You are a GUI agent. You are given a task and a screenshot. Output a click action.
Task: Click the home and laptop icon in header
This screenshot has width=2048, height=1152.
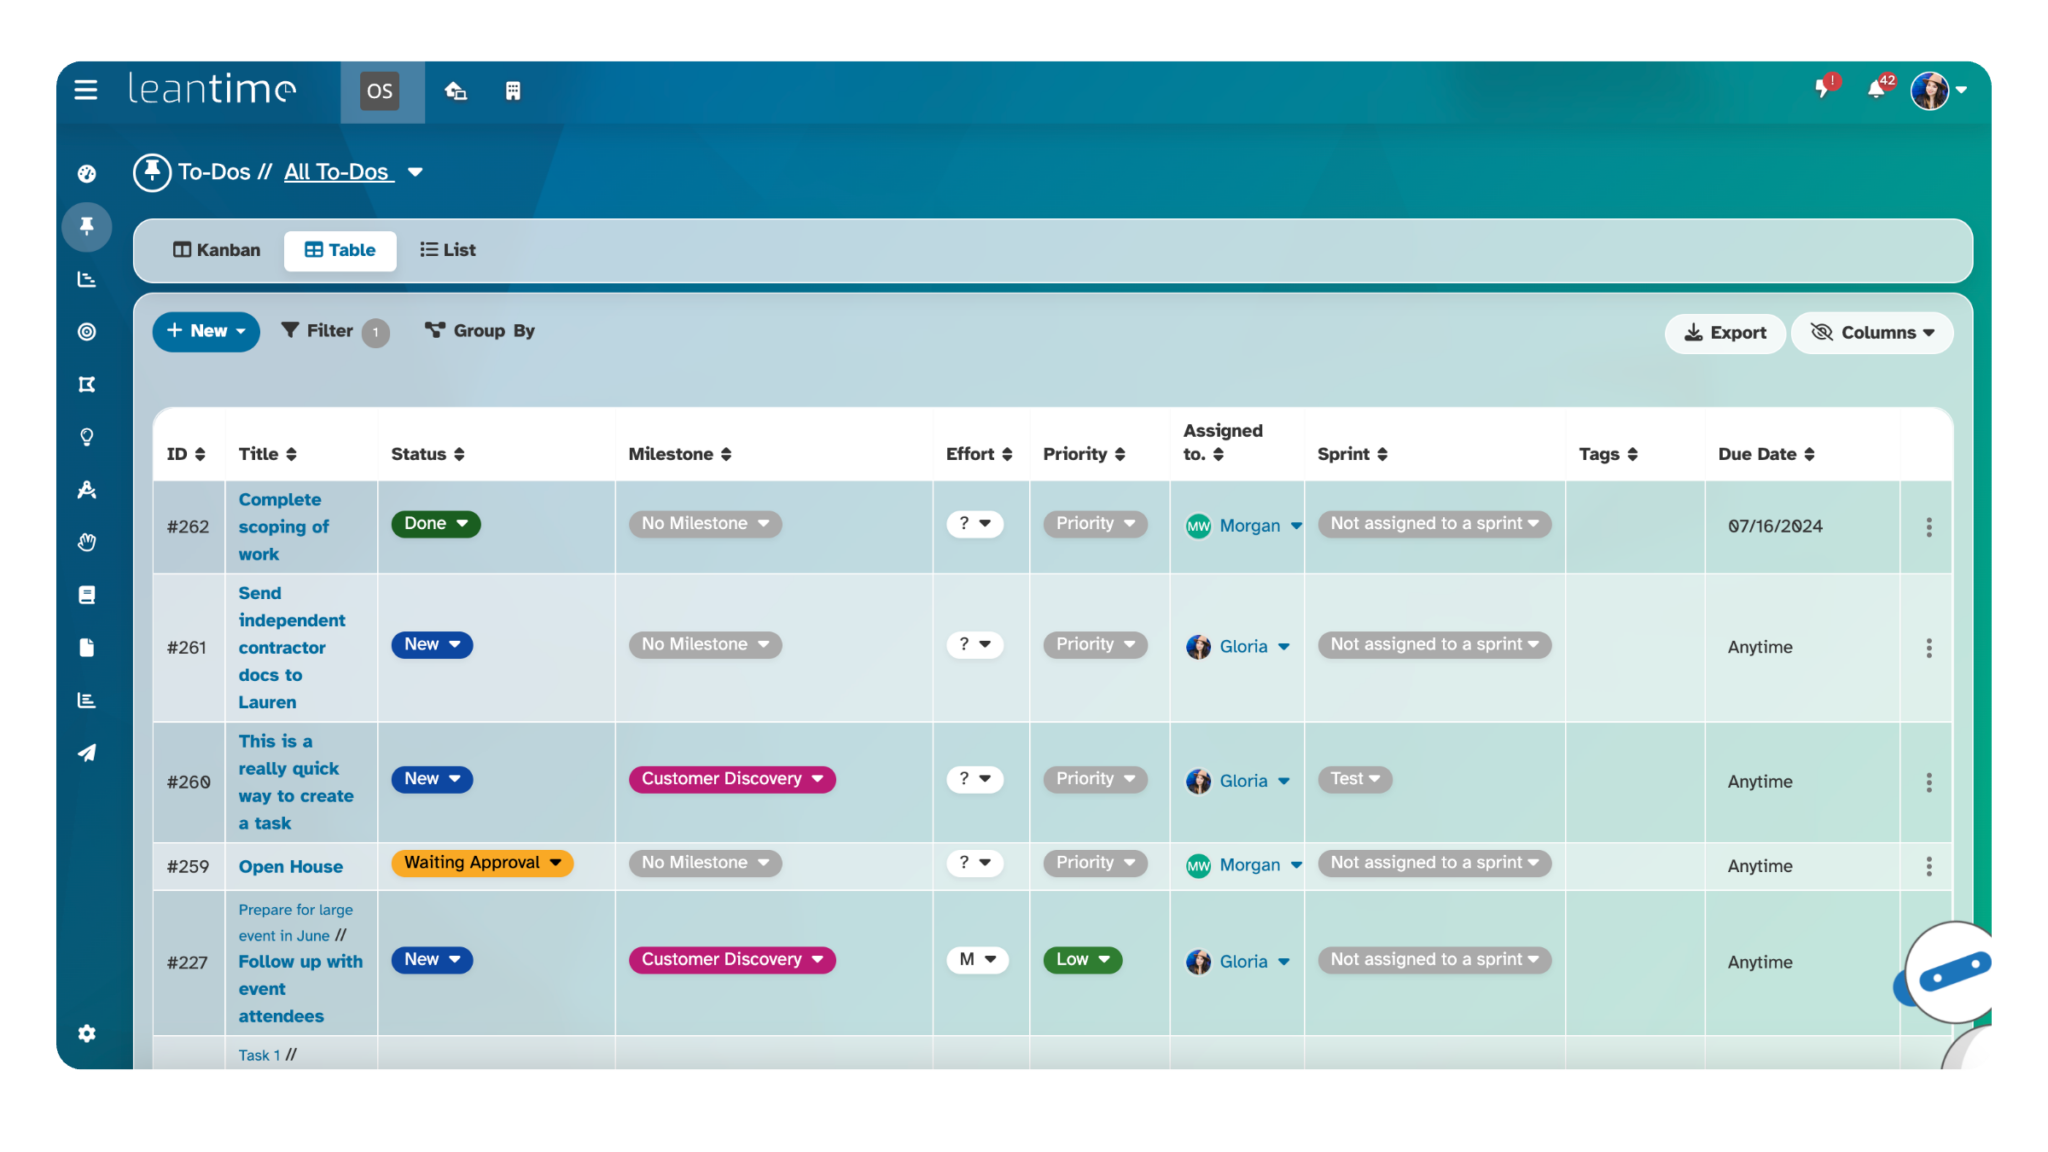[x=456, y=91]
